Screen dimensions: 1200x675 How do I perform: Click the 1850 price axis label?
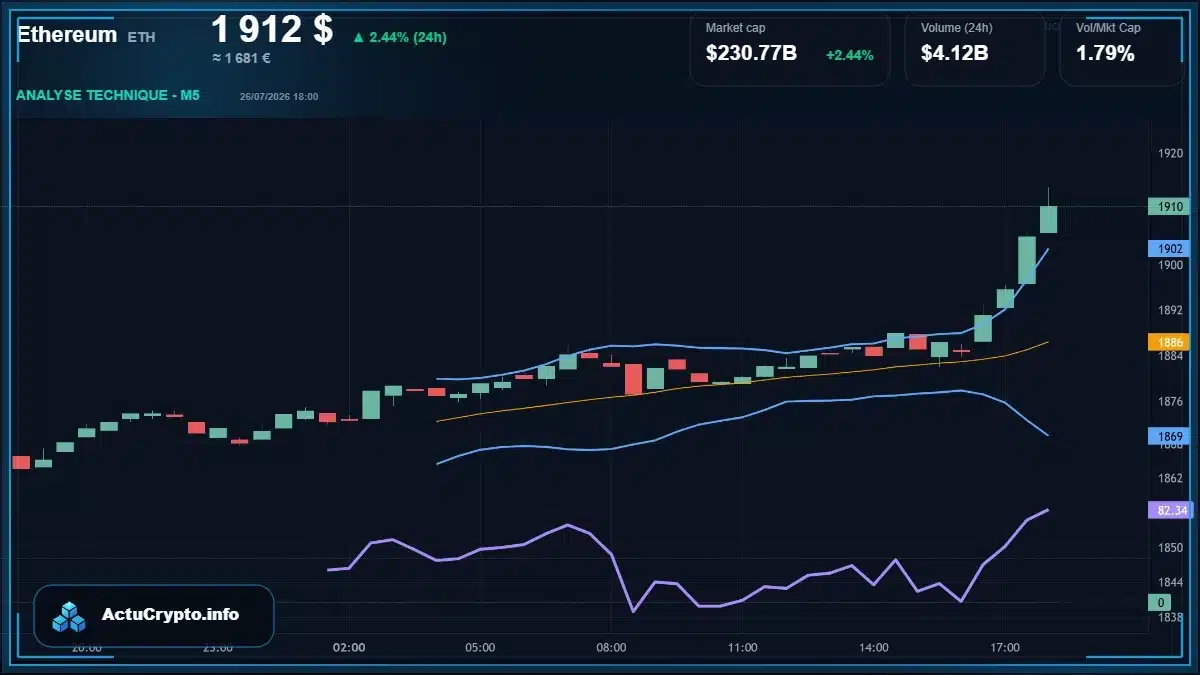tap(1170, 548)
